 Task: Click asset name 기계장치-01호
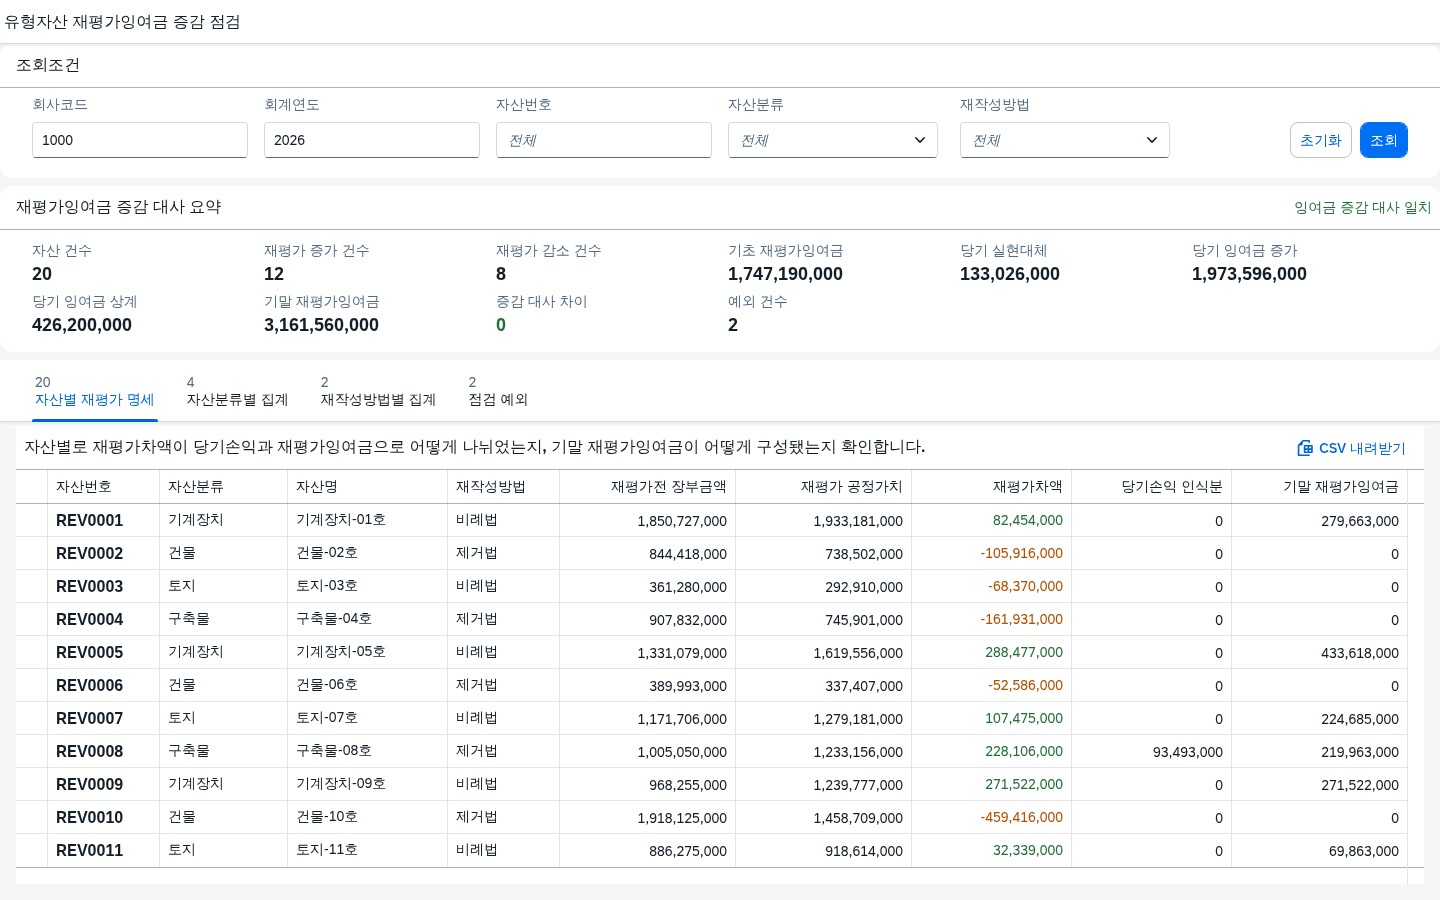click(x=341, y=520)
